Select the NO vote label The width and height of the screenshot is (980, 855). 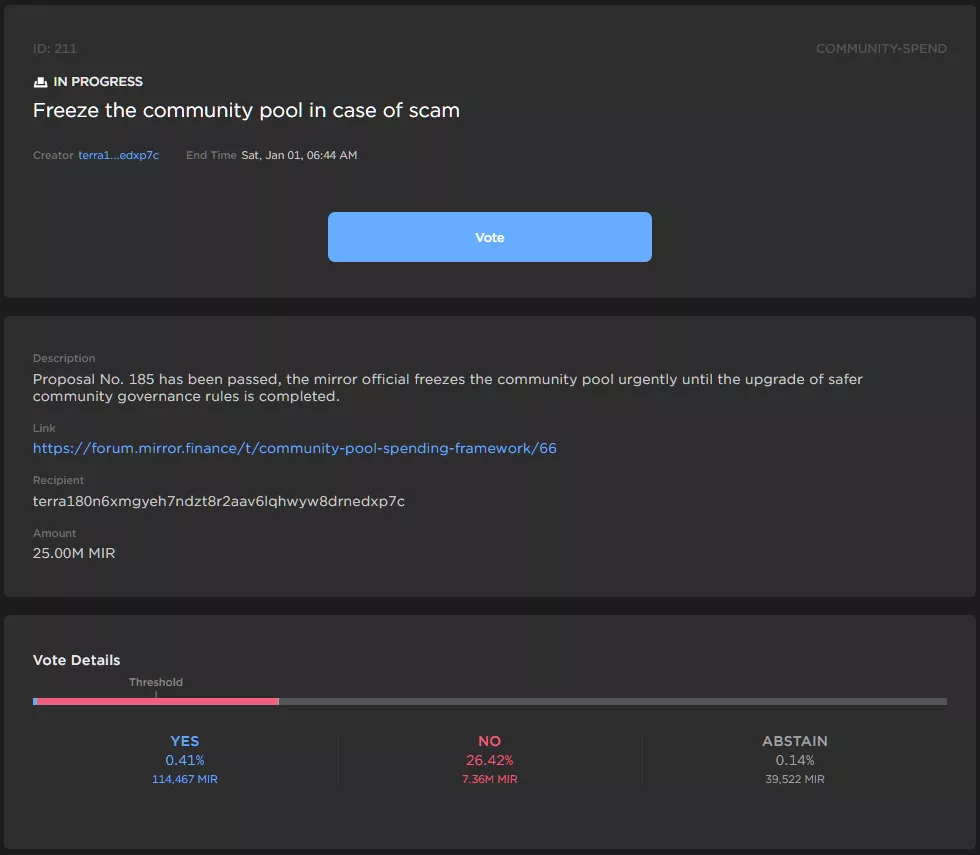[x=489, y=741]
